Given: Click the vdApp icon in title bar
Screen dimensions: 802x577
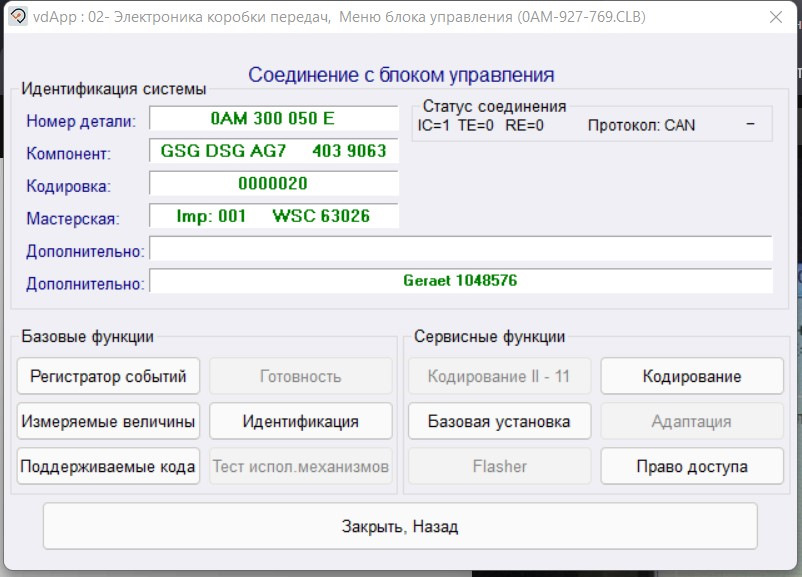Looking at the screenshot, I should point(17,17).
